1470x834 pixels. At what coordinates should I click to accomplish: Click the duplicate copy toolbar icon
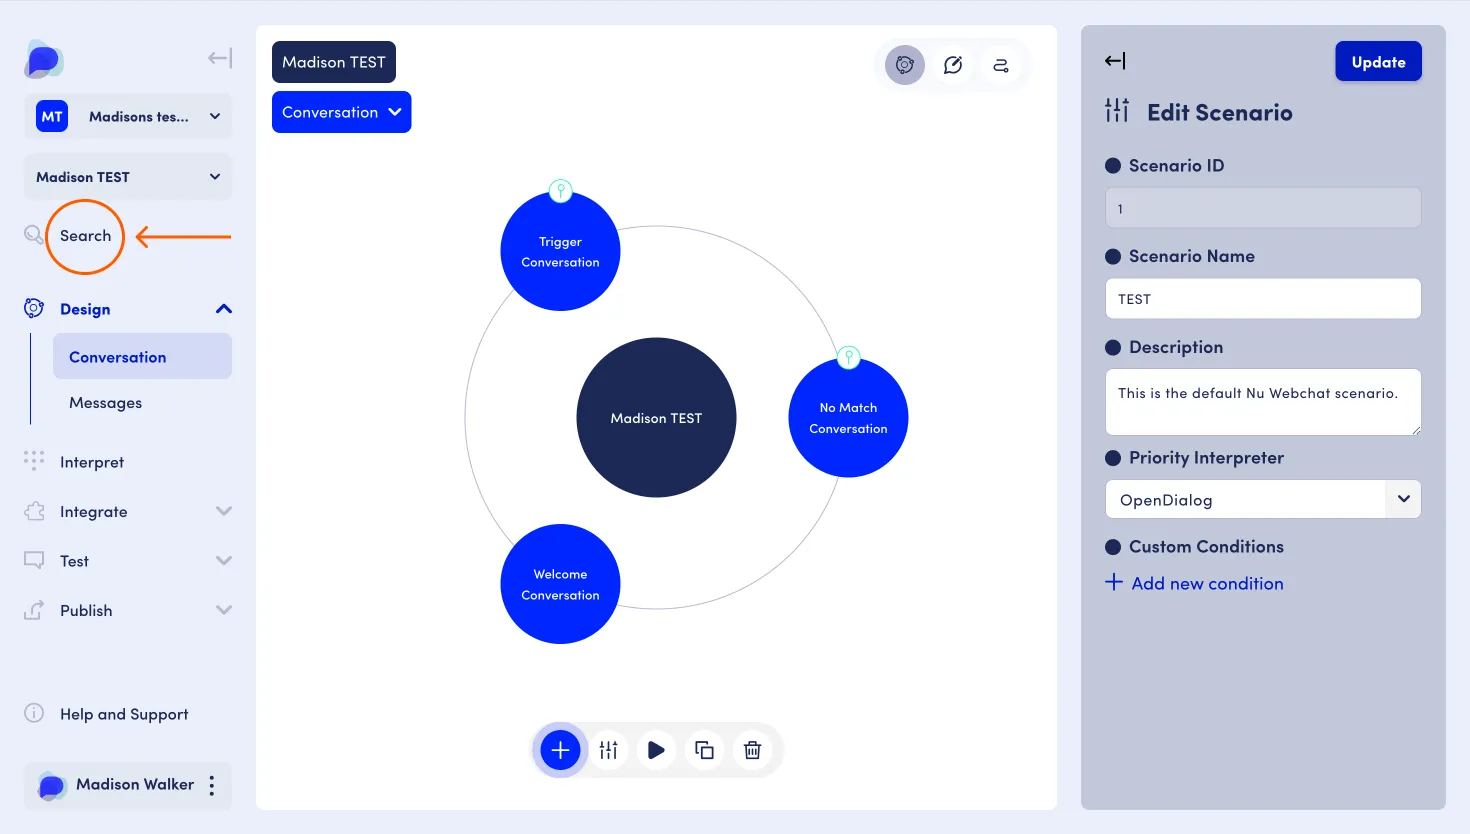pos(705,750)
